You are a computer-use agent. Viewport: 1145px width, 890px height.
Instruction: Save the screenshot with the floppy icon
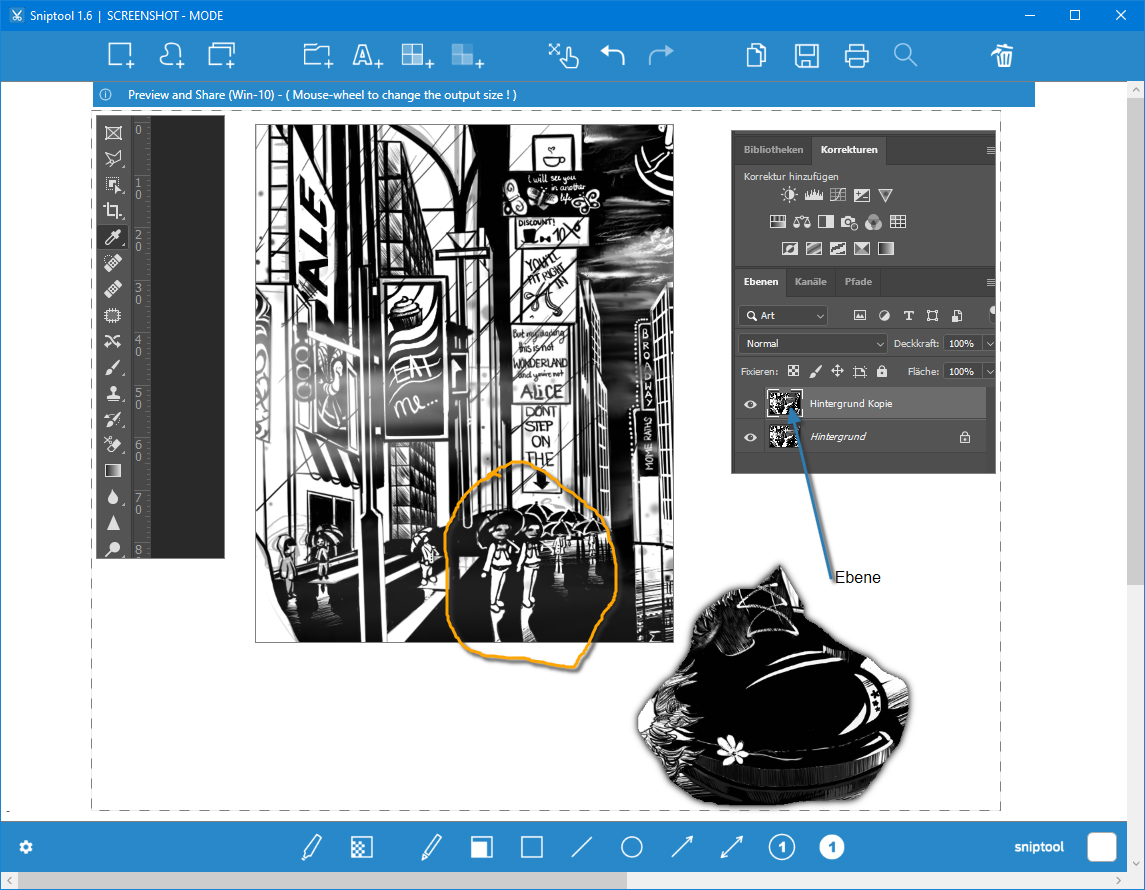[x=806, y=55]
